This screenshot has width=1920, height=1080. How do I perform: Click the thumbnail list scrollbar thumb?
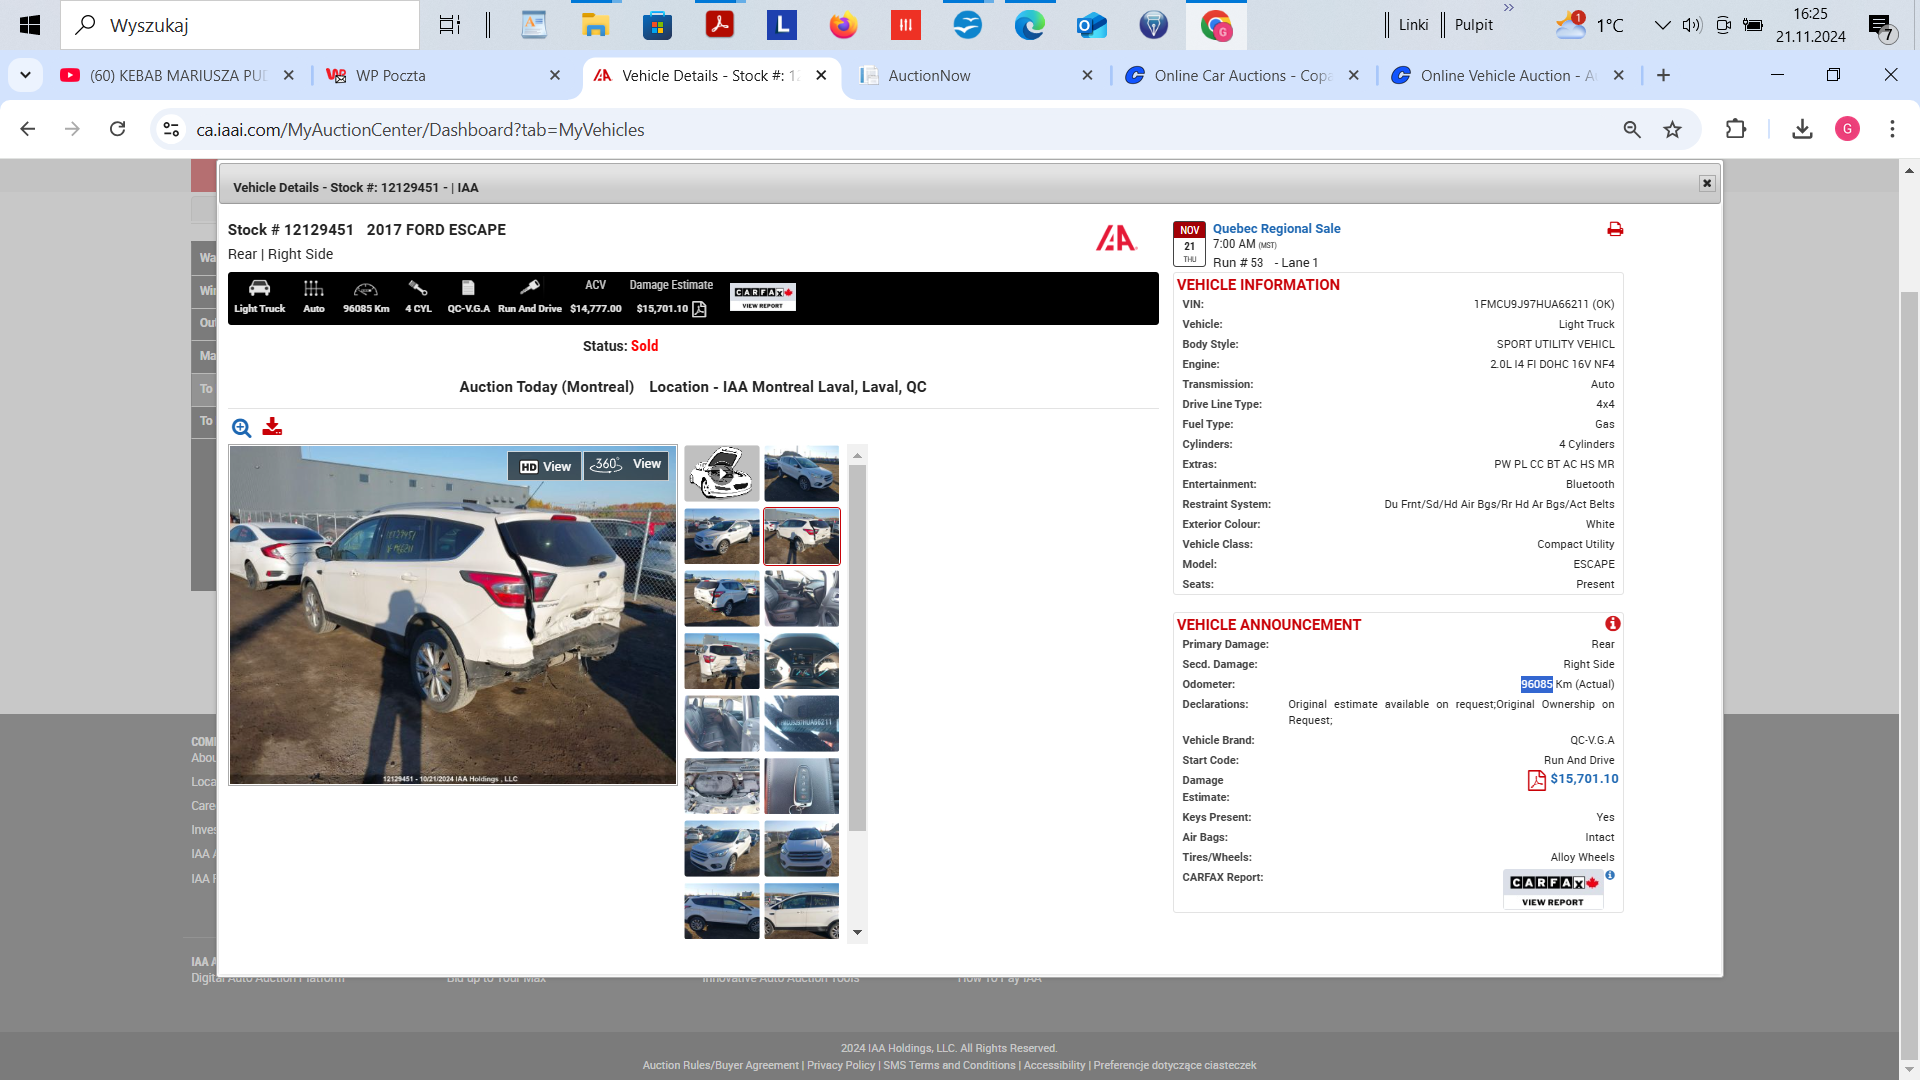(857, 648)
